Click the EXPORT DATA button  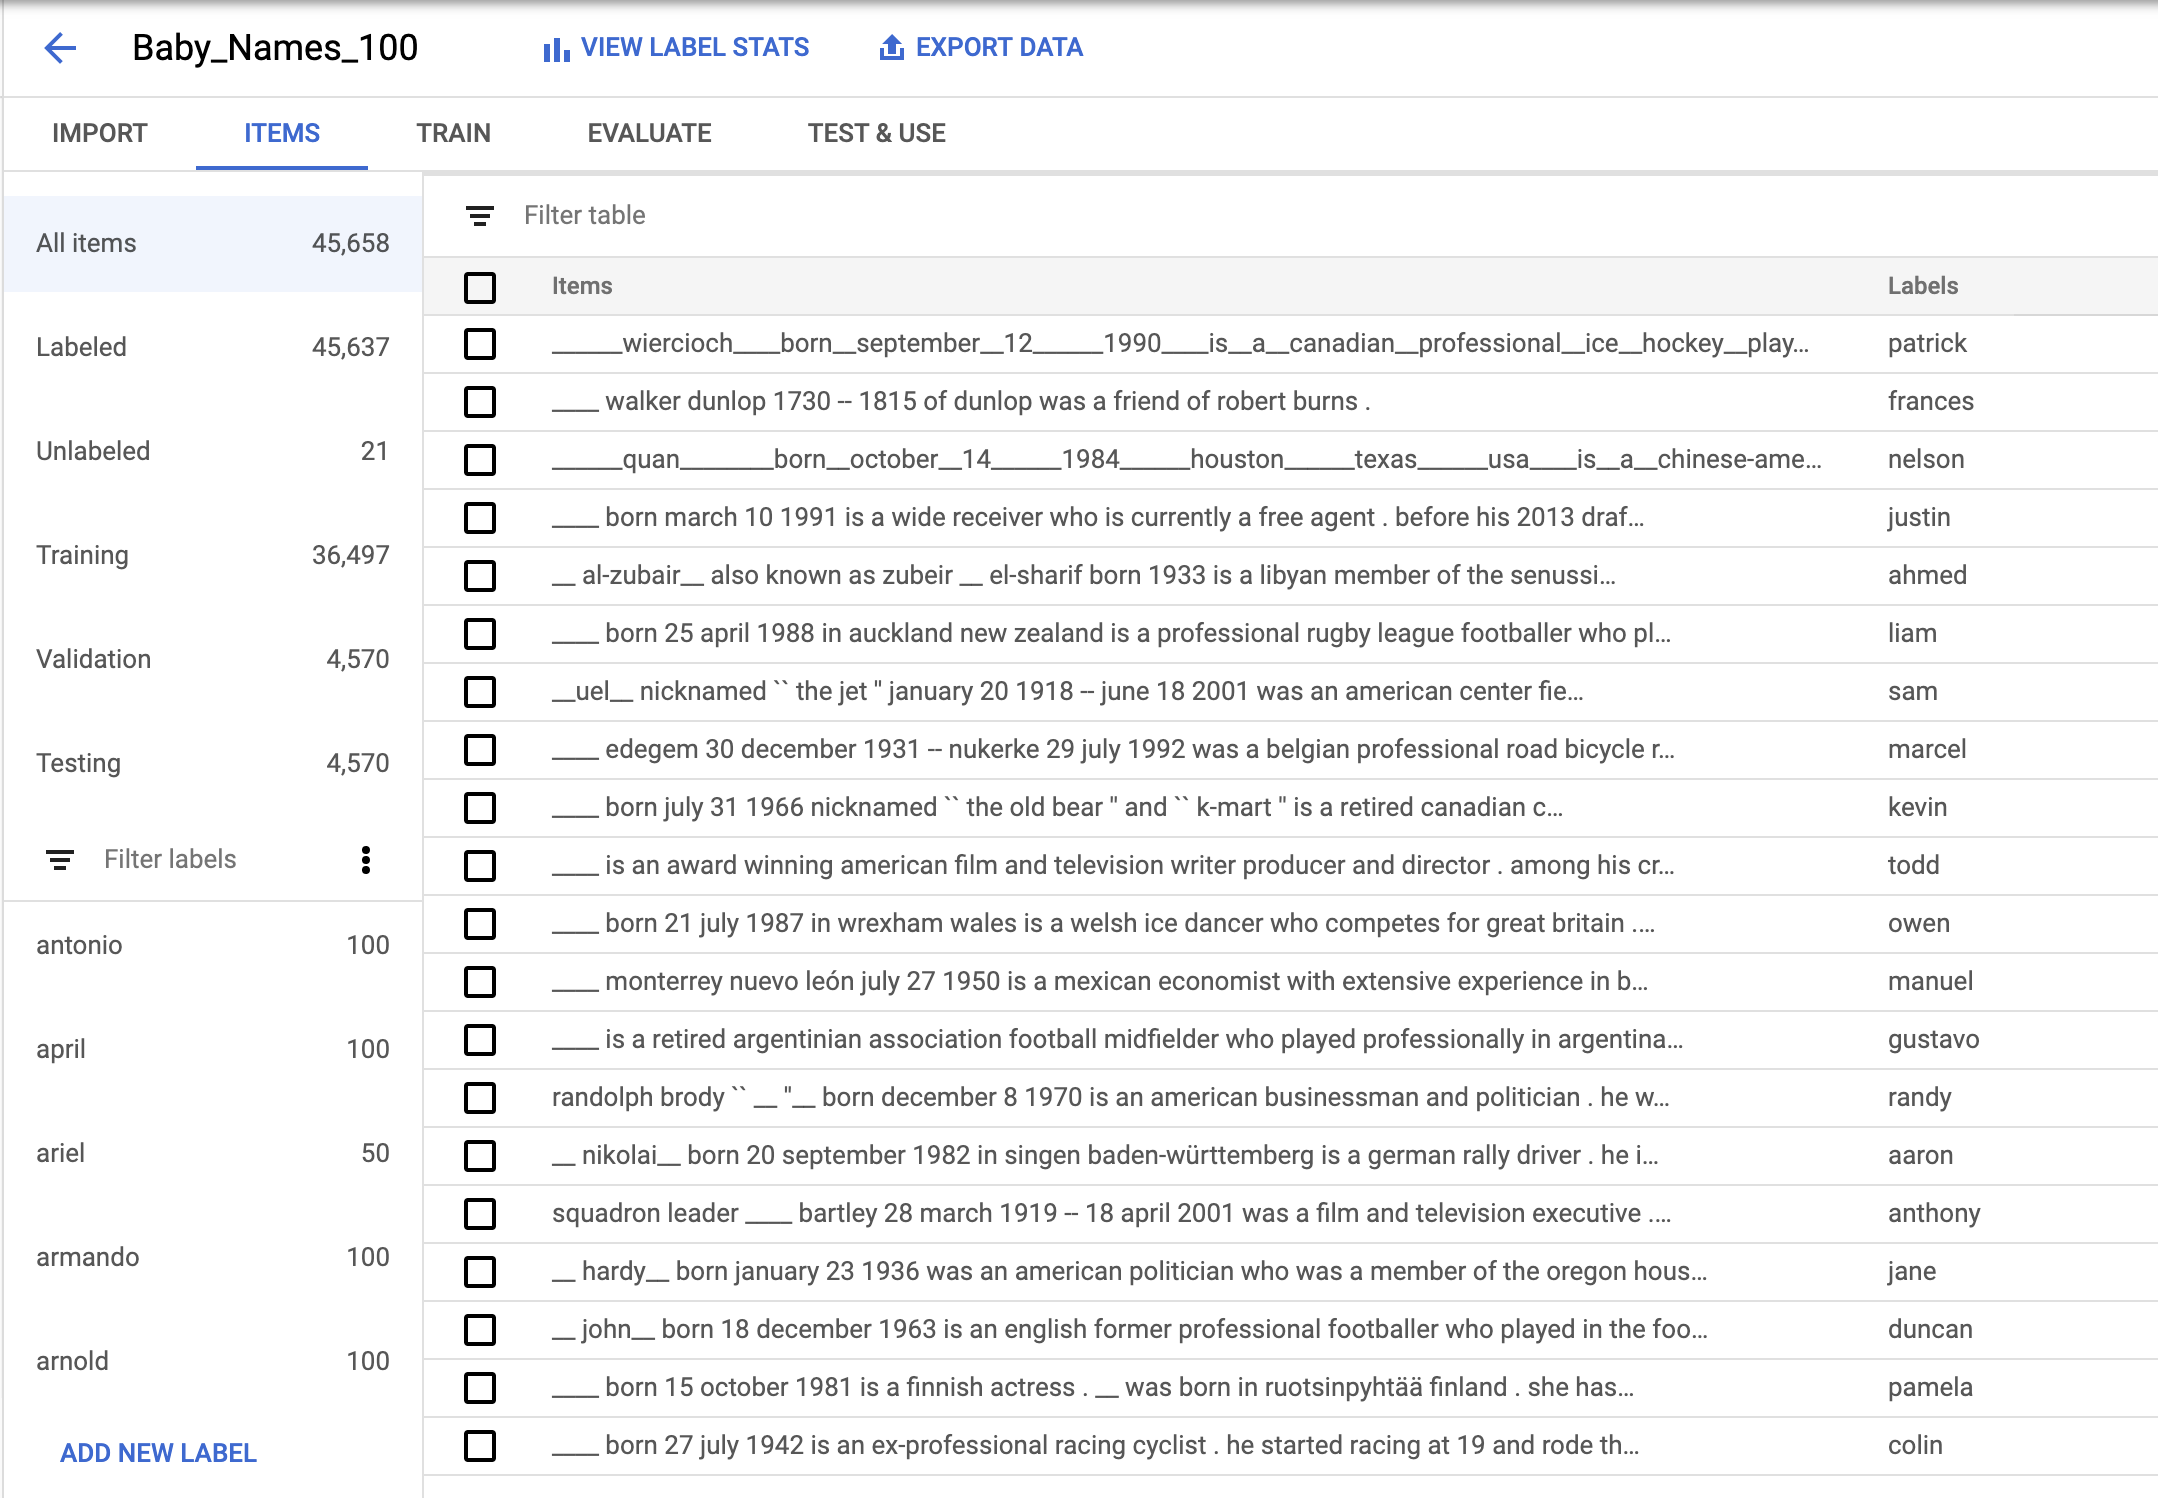click(x=984, y=46)
